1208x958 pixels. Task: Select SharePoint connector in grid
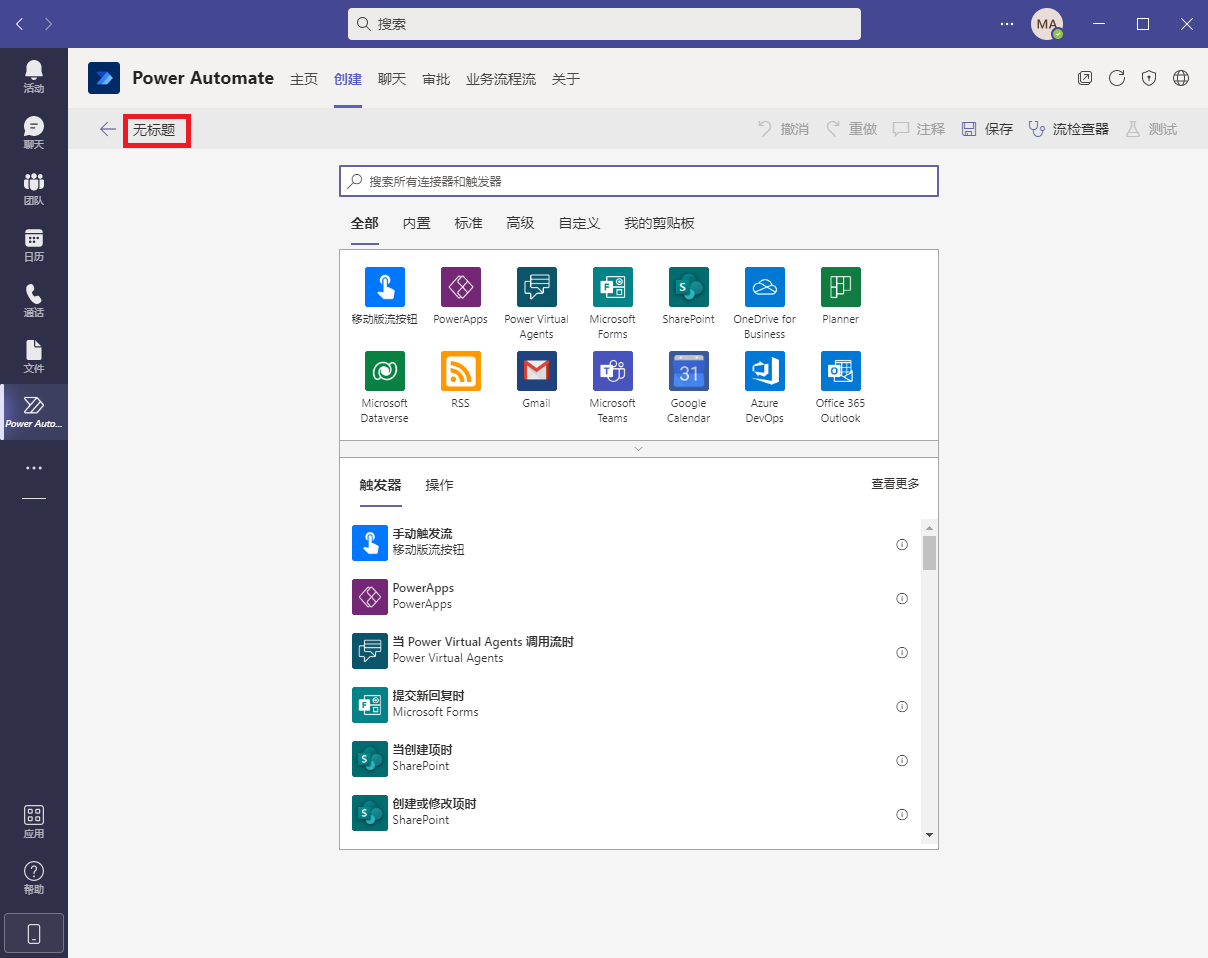(x=689, y=287)
